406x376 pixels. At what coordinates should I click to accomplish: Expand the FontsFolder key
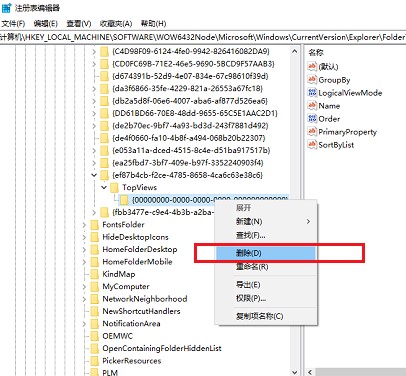tap(84, 225)
